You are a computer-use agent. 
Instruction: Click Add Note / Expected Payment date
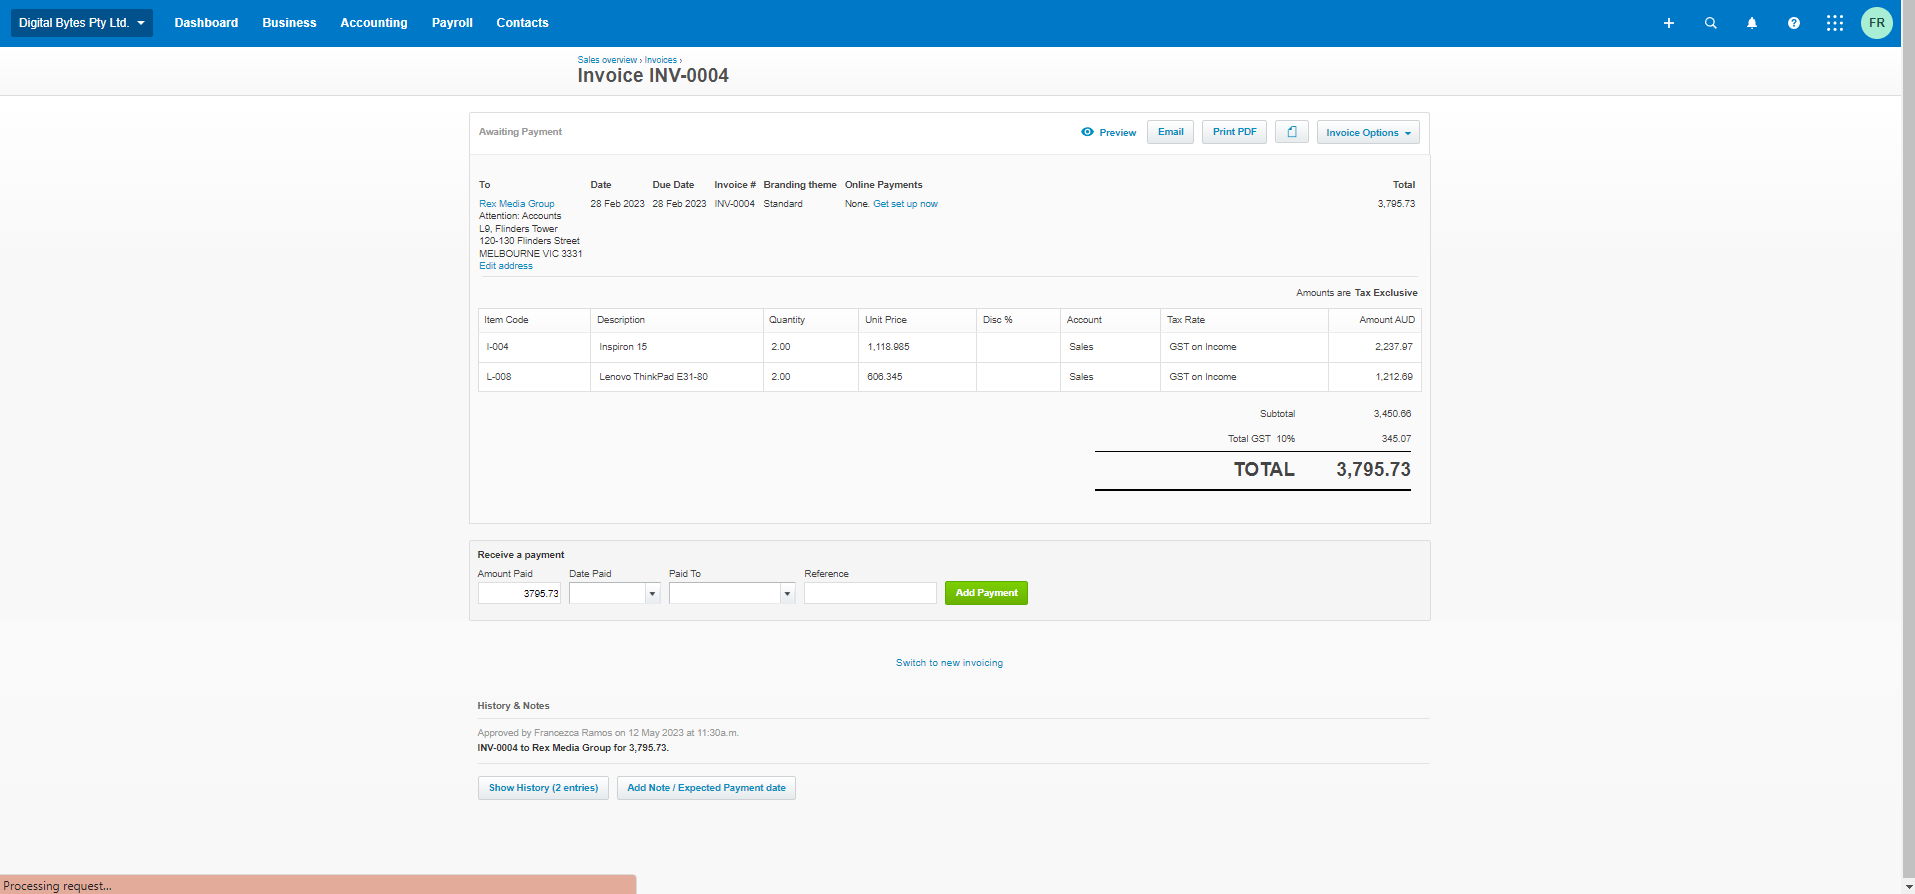tap(706, 788)
